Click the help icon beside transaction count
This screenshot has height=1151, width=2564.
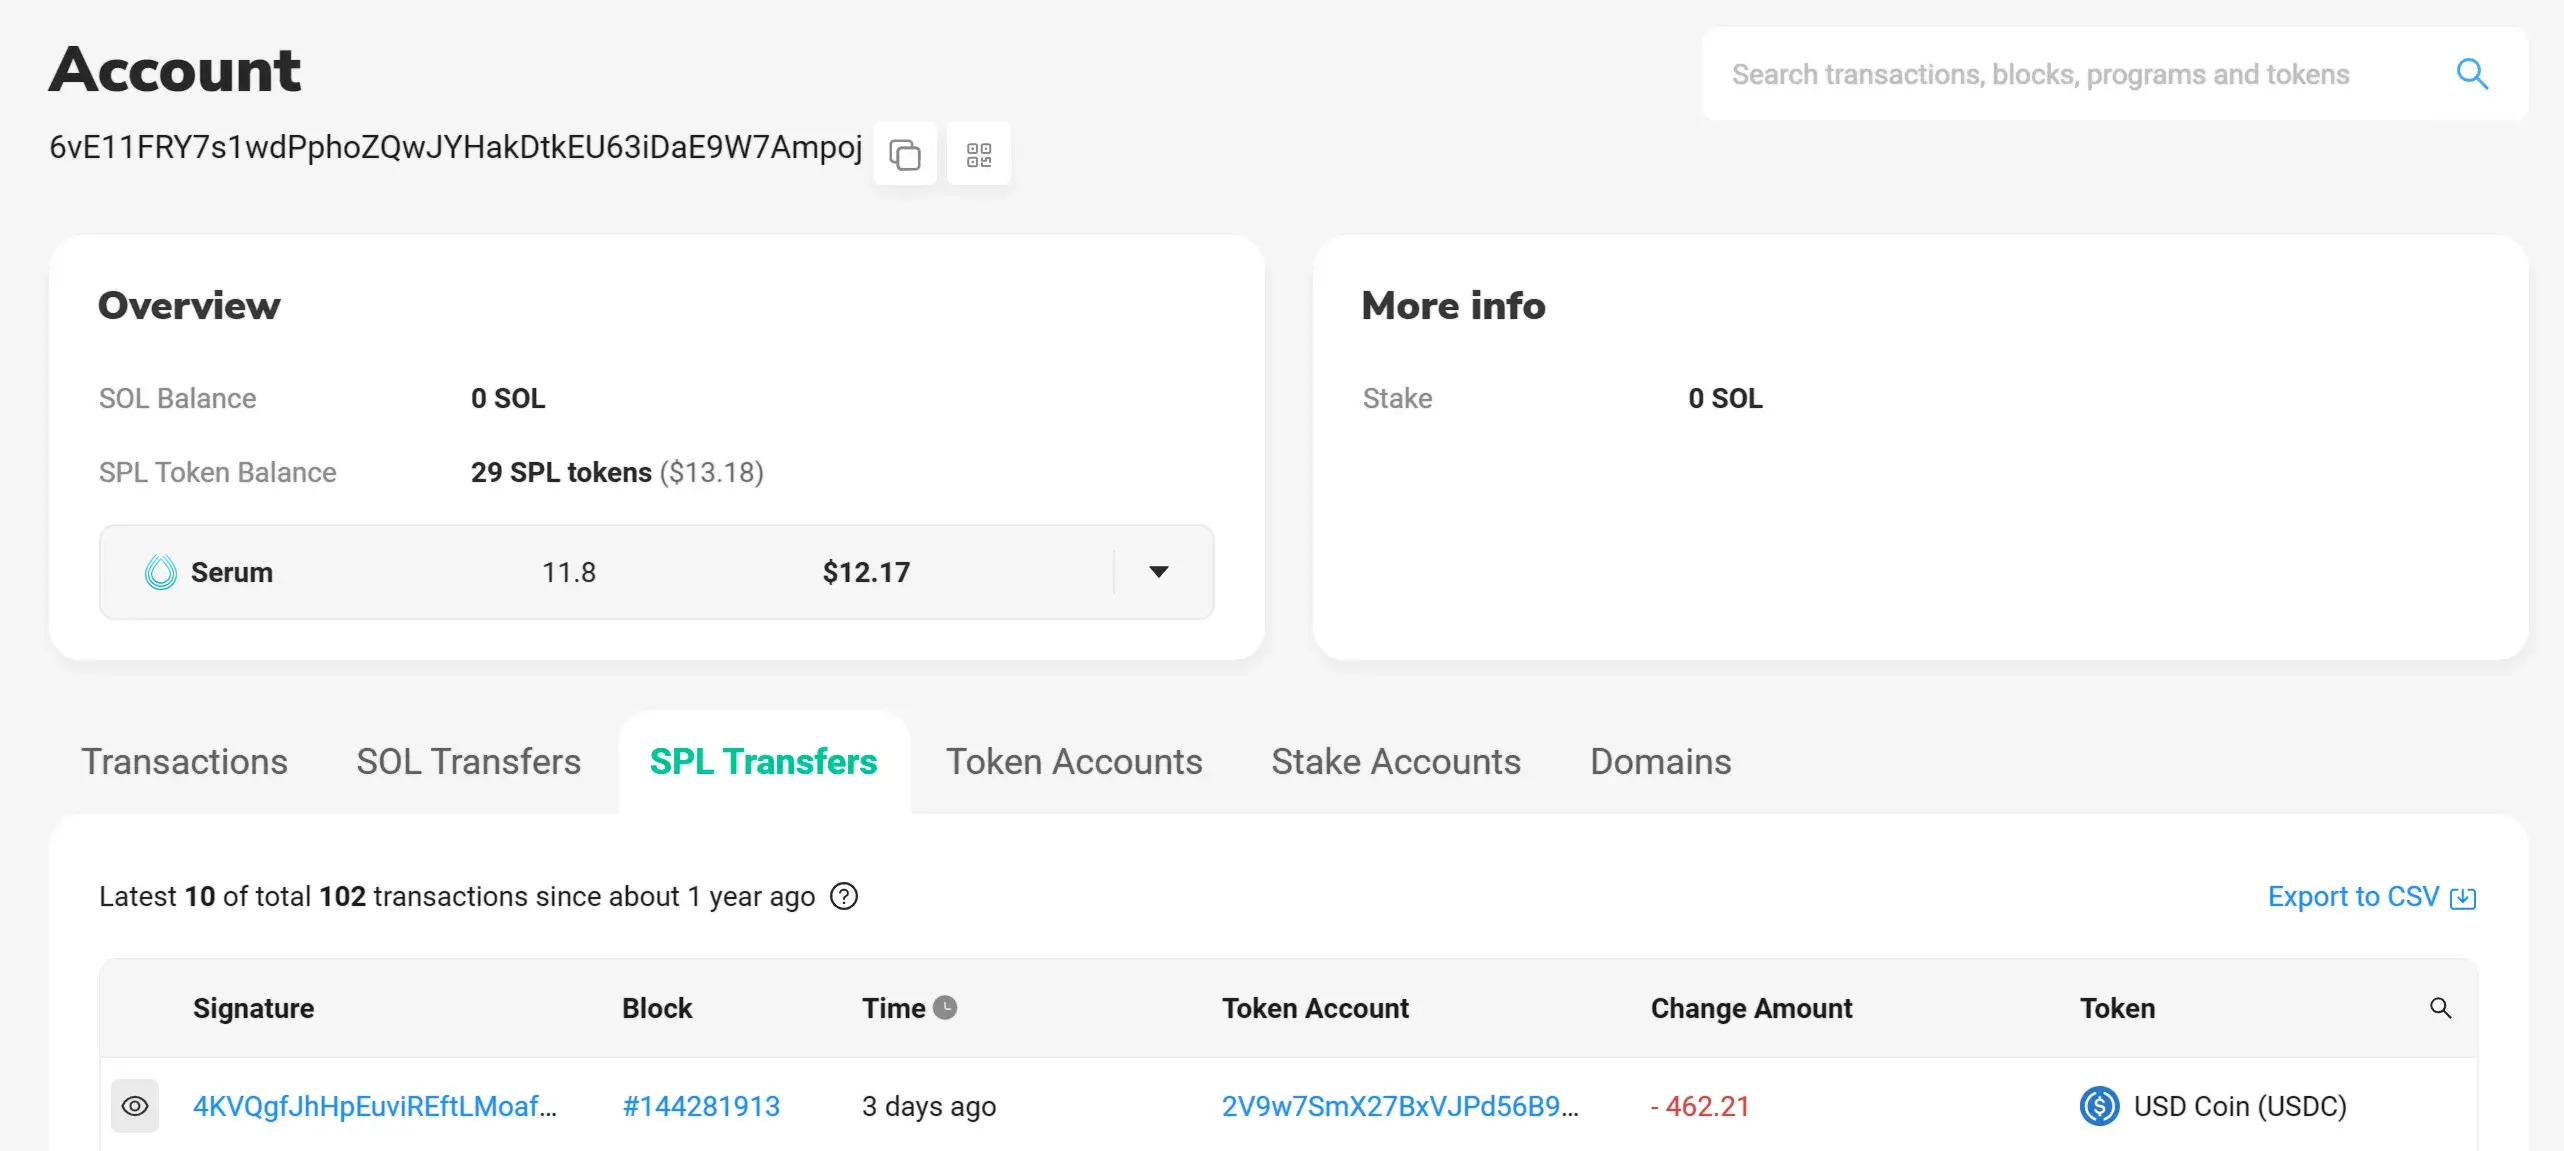coord(844,897)
